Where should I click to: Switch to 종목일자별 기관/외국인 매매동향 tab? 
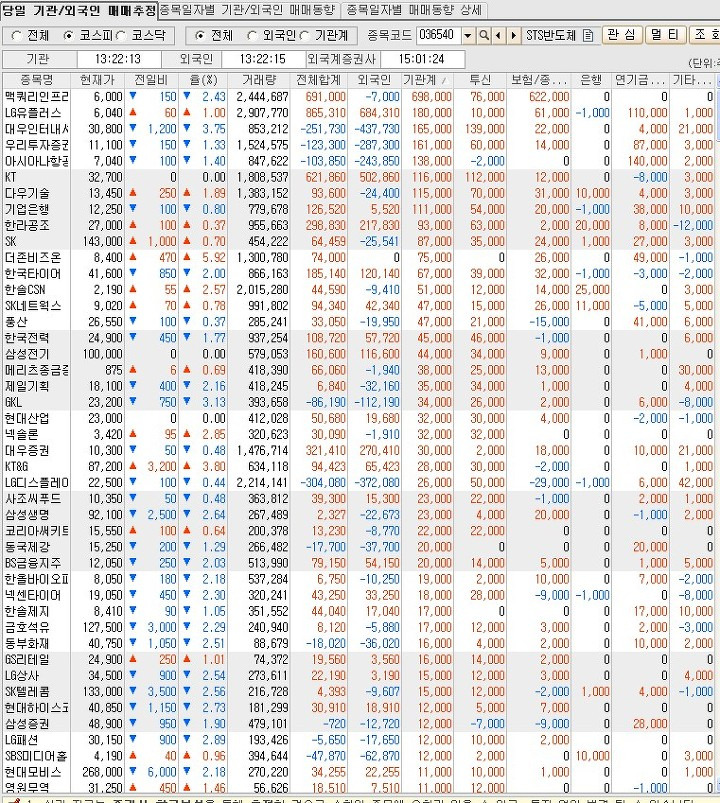click(x=247, y=10)
